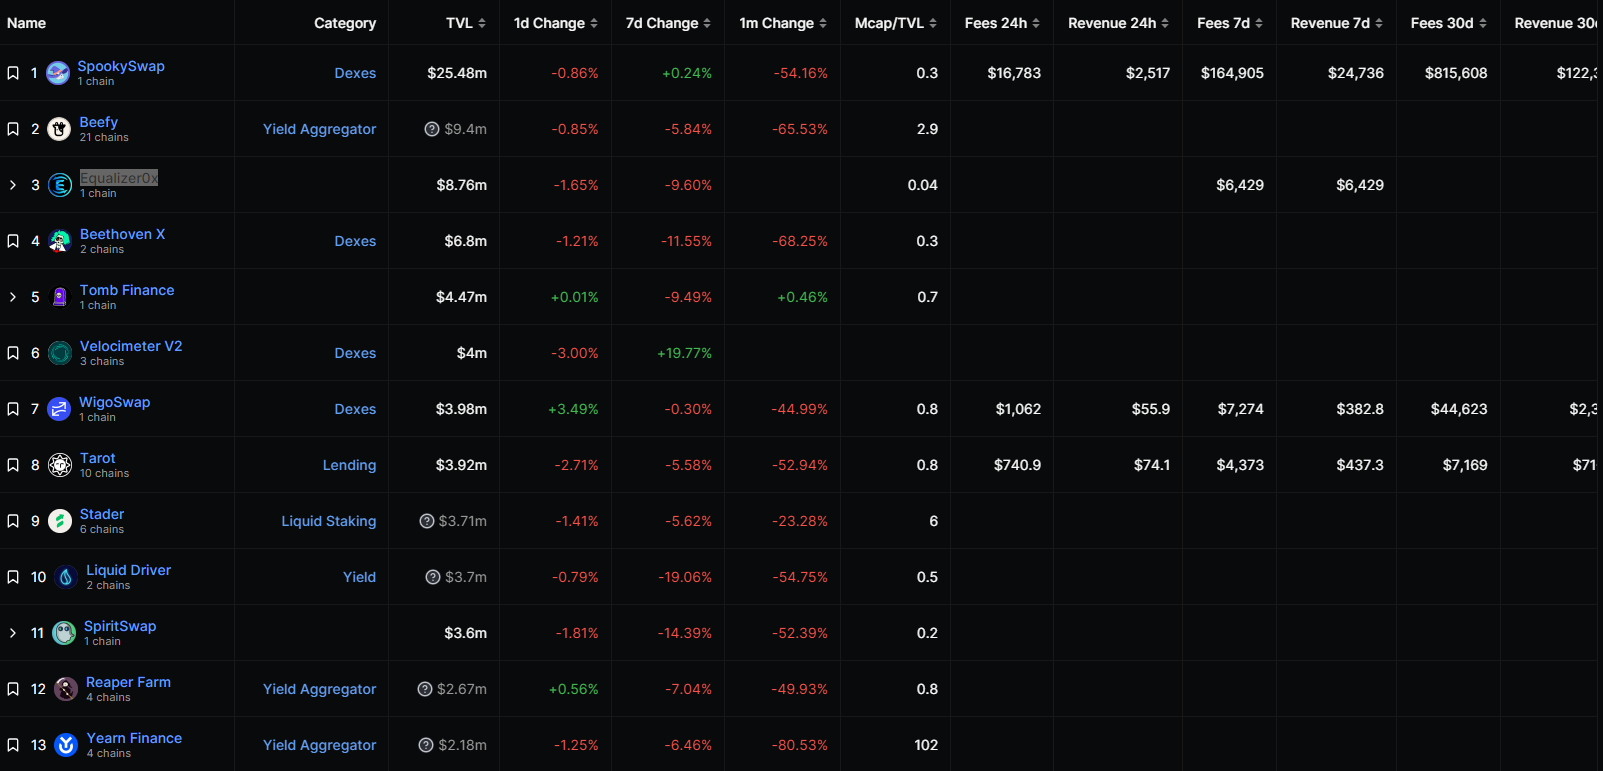Expand the Tomb Finance sub-protocols
The height and width of the screenshot is (771, 1603).
(x=13, y=297)
